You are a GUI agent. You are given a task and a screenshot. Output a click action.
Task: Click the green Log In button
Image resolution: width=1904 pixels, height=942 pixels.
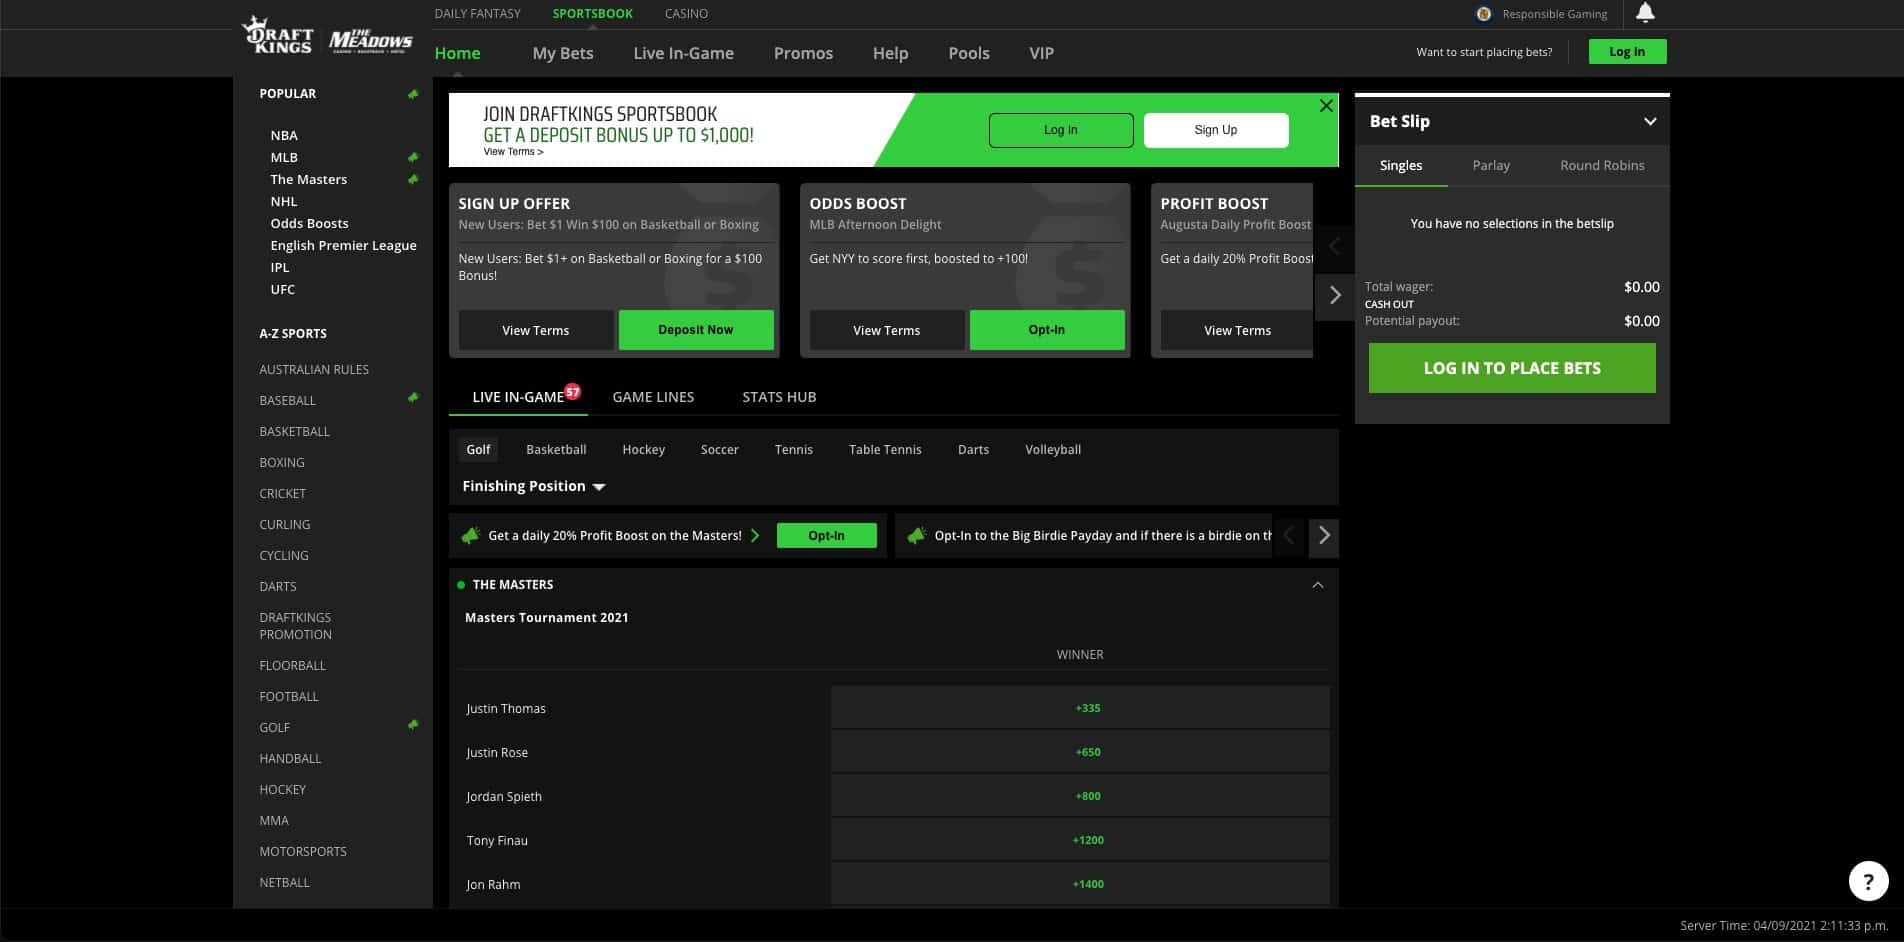coord(1627,50)
